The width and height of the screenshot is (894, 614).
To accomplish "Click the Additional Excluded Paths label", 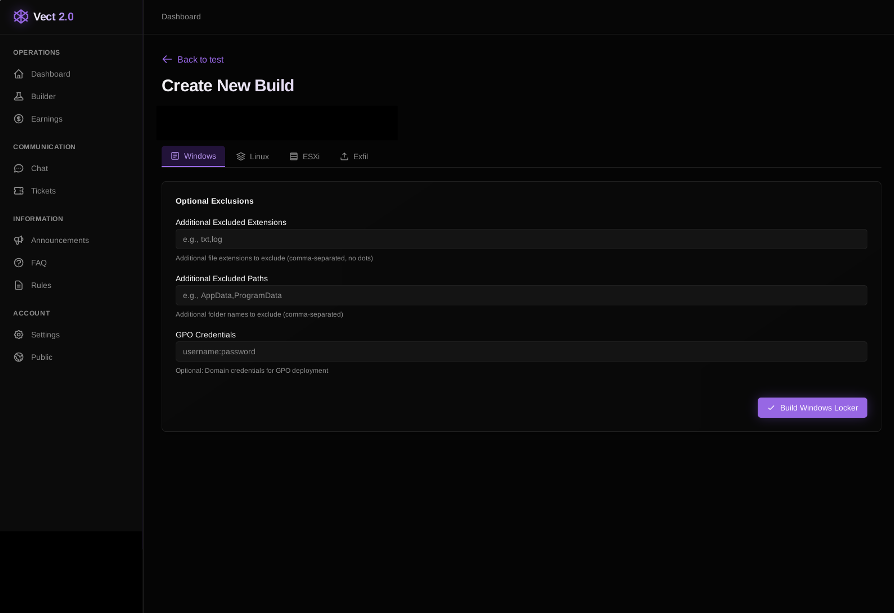I will coord(222,278).
